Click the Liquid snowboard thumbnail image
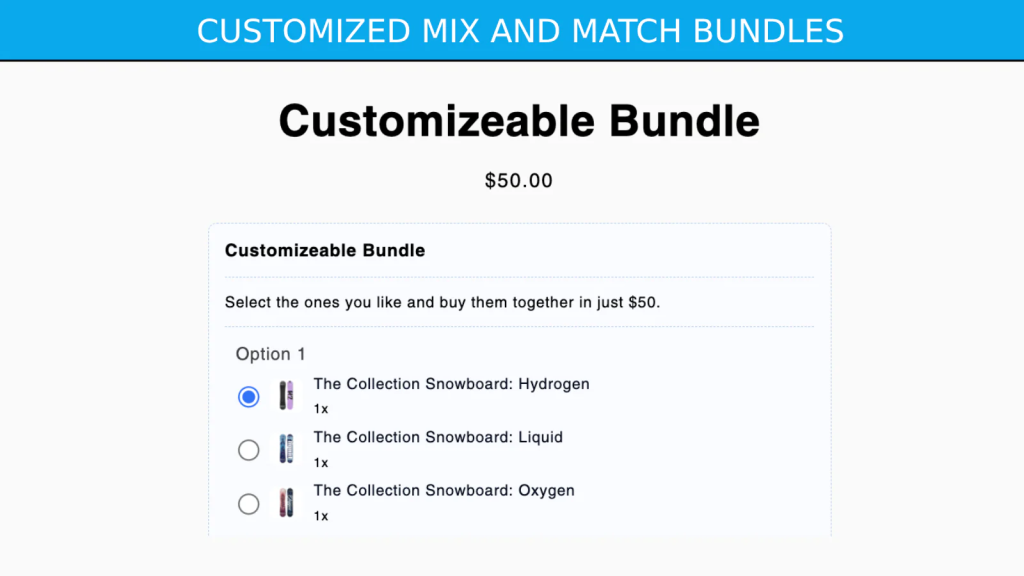 (x=287, y=450)
